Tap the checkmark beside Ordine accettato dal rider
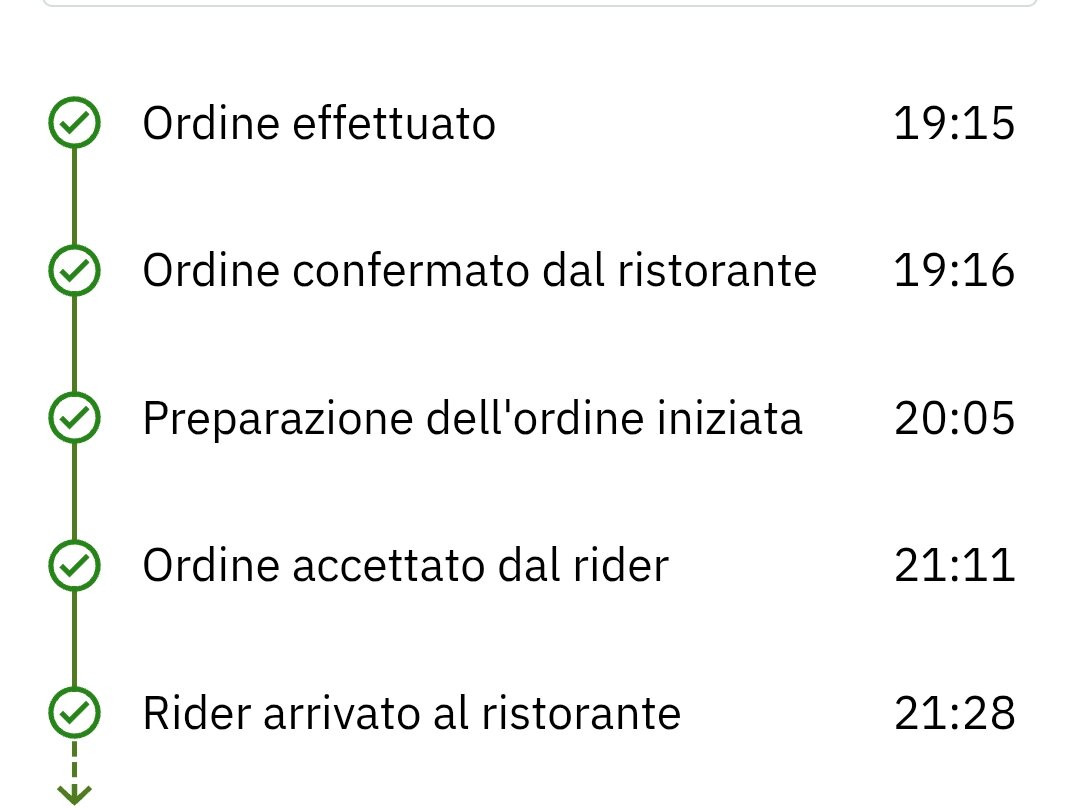1080x808 pixels. (x=74, y=565)
